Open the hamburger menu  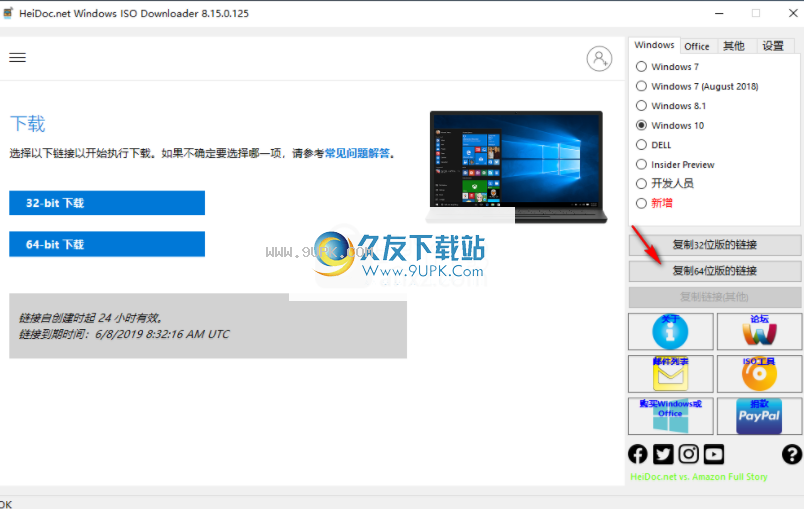[17, 57]
